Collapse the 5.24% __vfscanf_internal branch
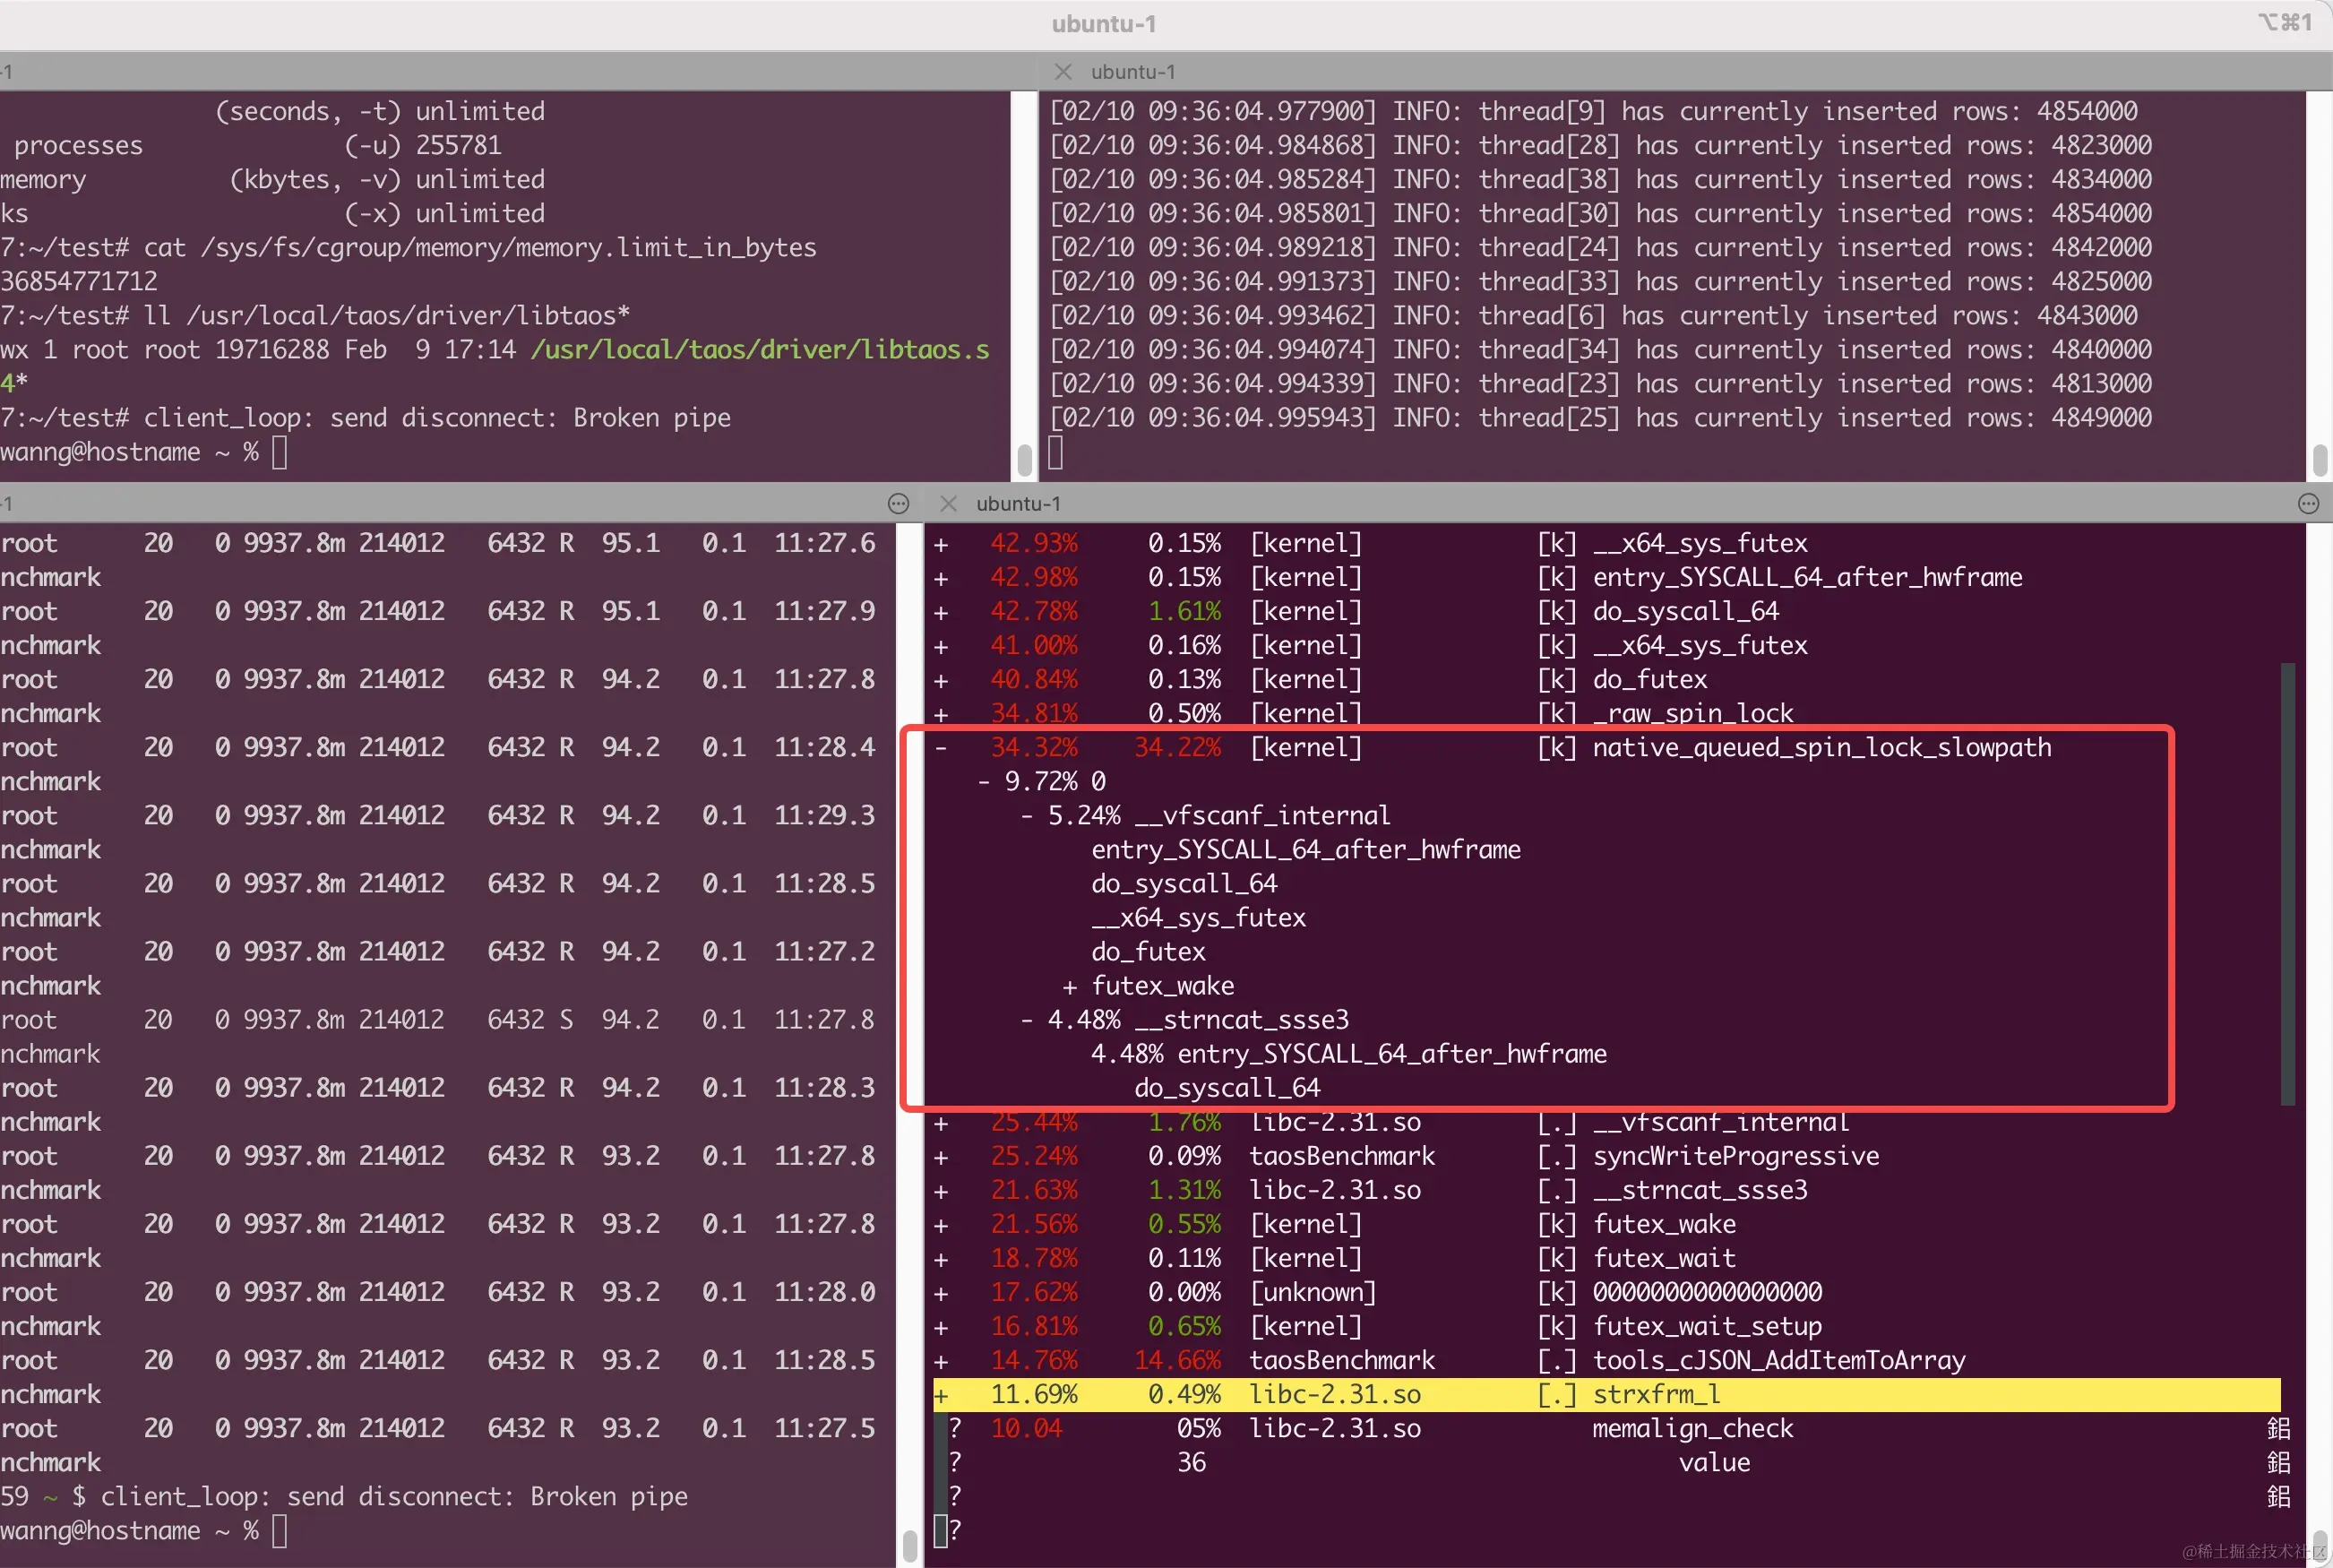This screenshot has height=1568, width=2333. click(1027, 816)
